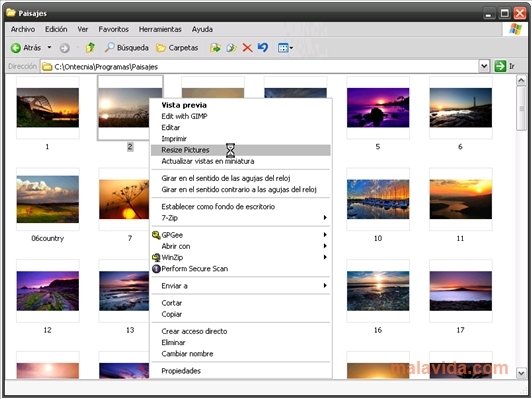Choose Girar en el sentido de las agujas
Viewport: 532px width, 399px height.
pyautogui.click(x=241, y=178)
